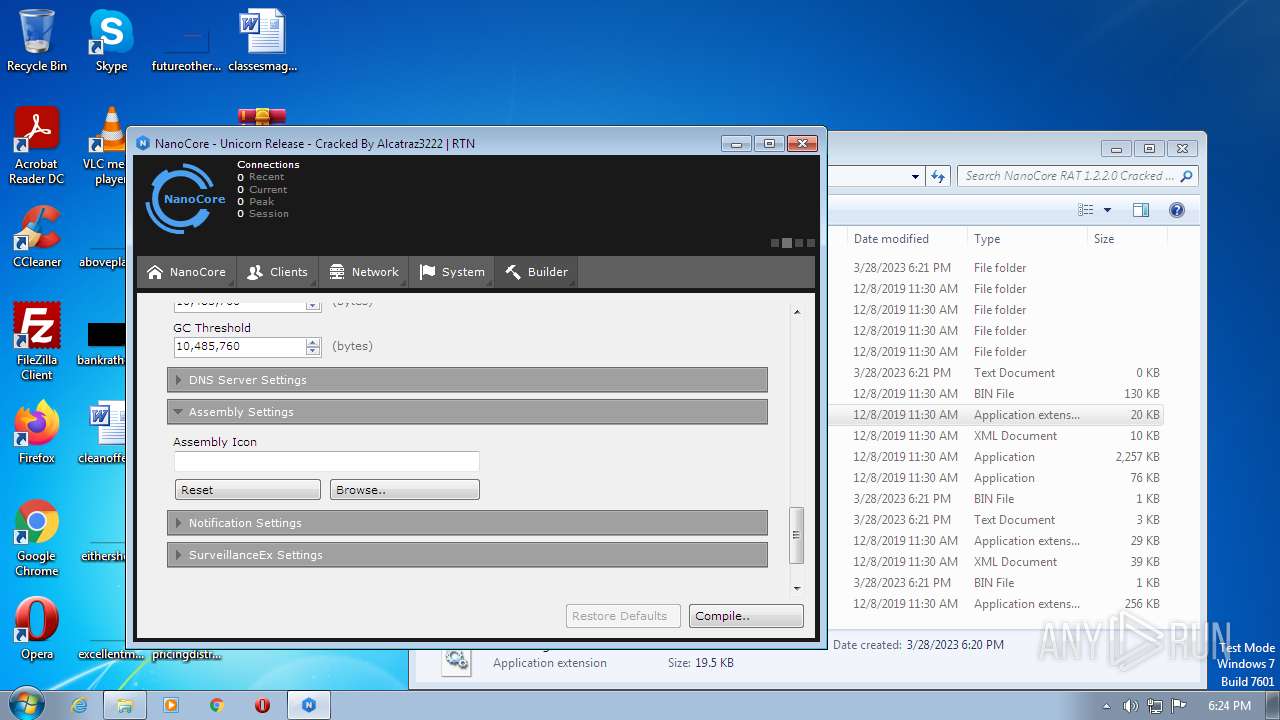Click the builder settings vertical scrollbar thumb
The image size is (1280, 720).
[797, 535]
